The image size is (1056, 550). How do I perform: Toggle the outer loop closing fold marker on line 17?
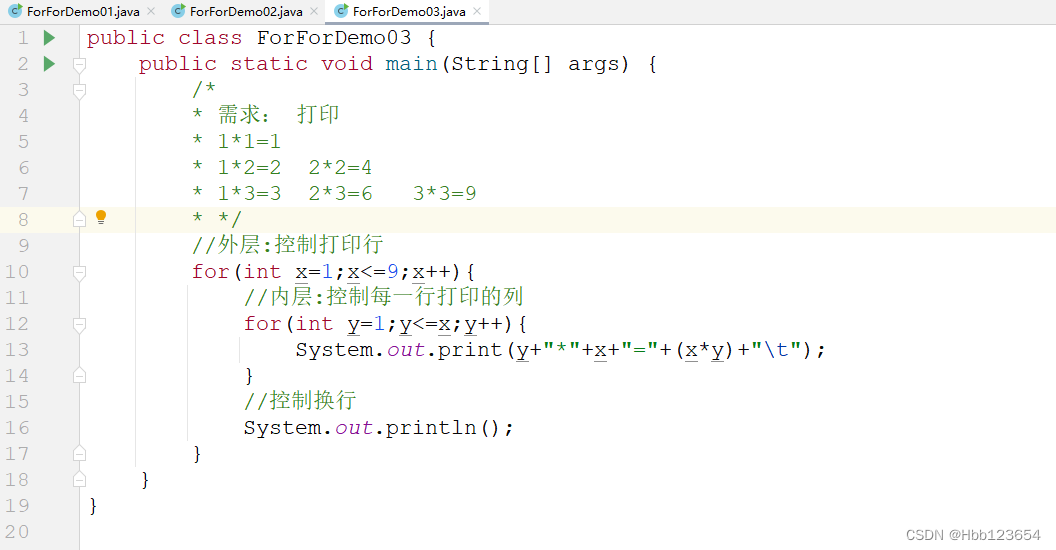click(79, 454)
